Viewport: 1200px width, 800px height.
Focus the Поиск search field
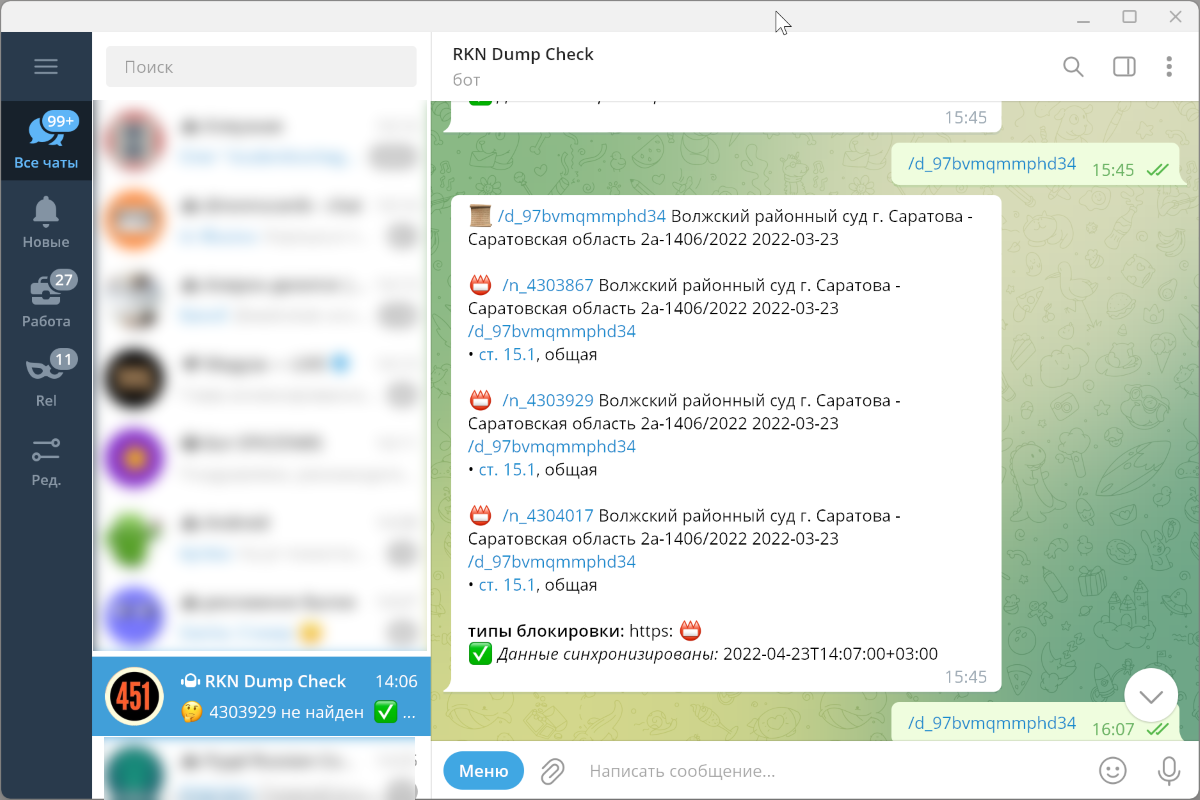point(261,67)
